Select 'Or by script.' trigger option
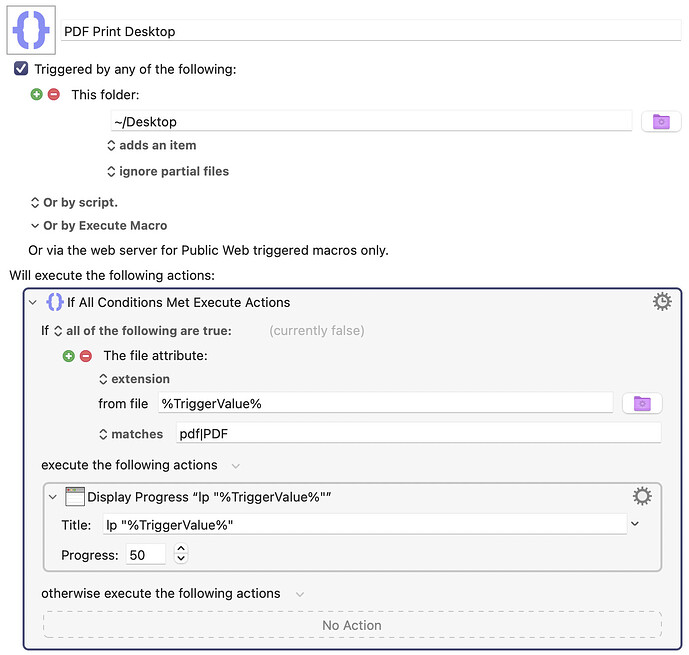This screenshot has height=655, width=689. click(74, 202)
